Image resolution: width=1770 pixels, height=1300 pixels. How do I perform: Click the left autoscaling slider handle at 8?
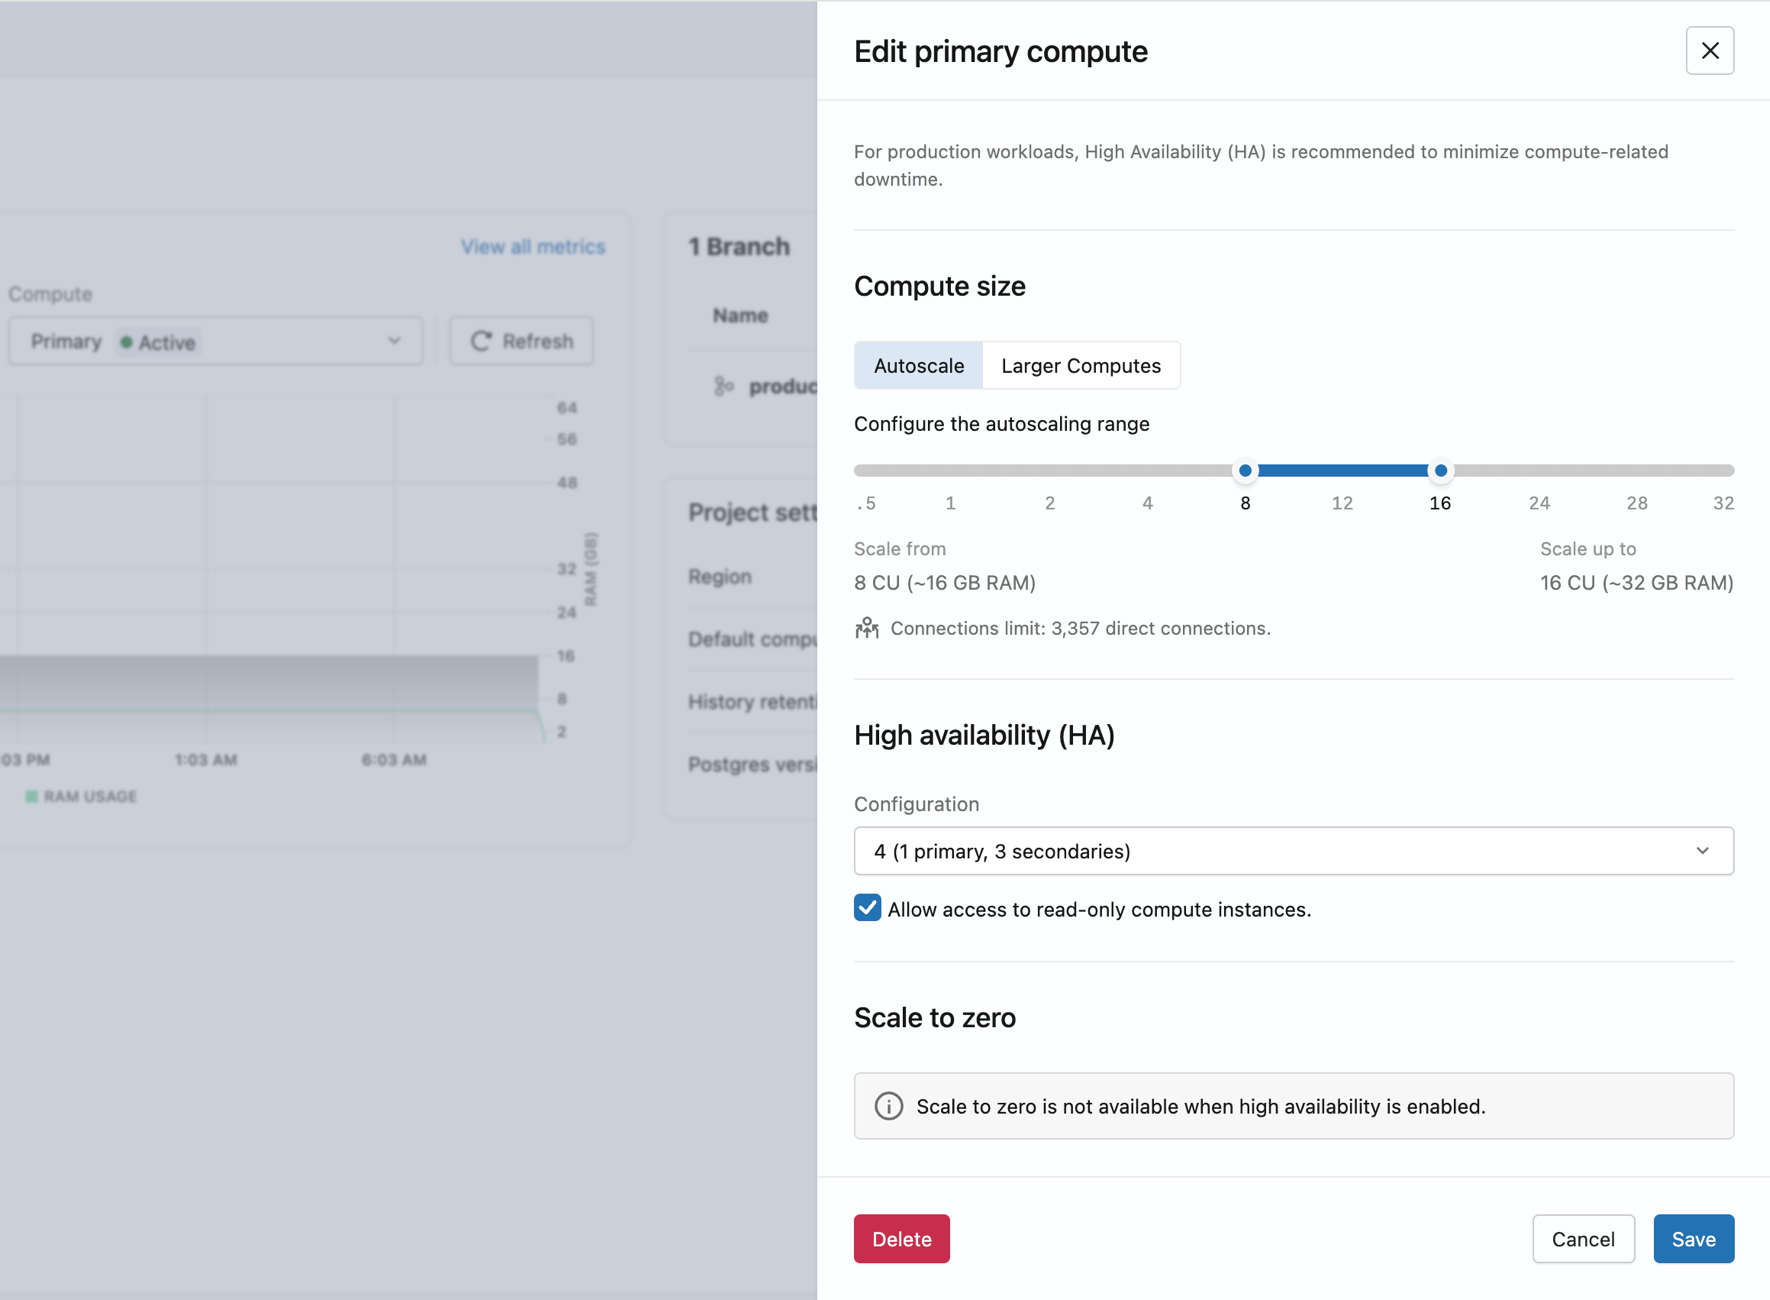pyautogui.click(x=1245, y=470)
